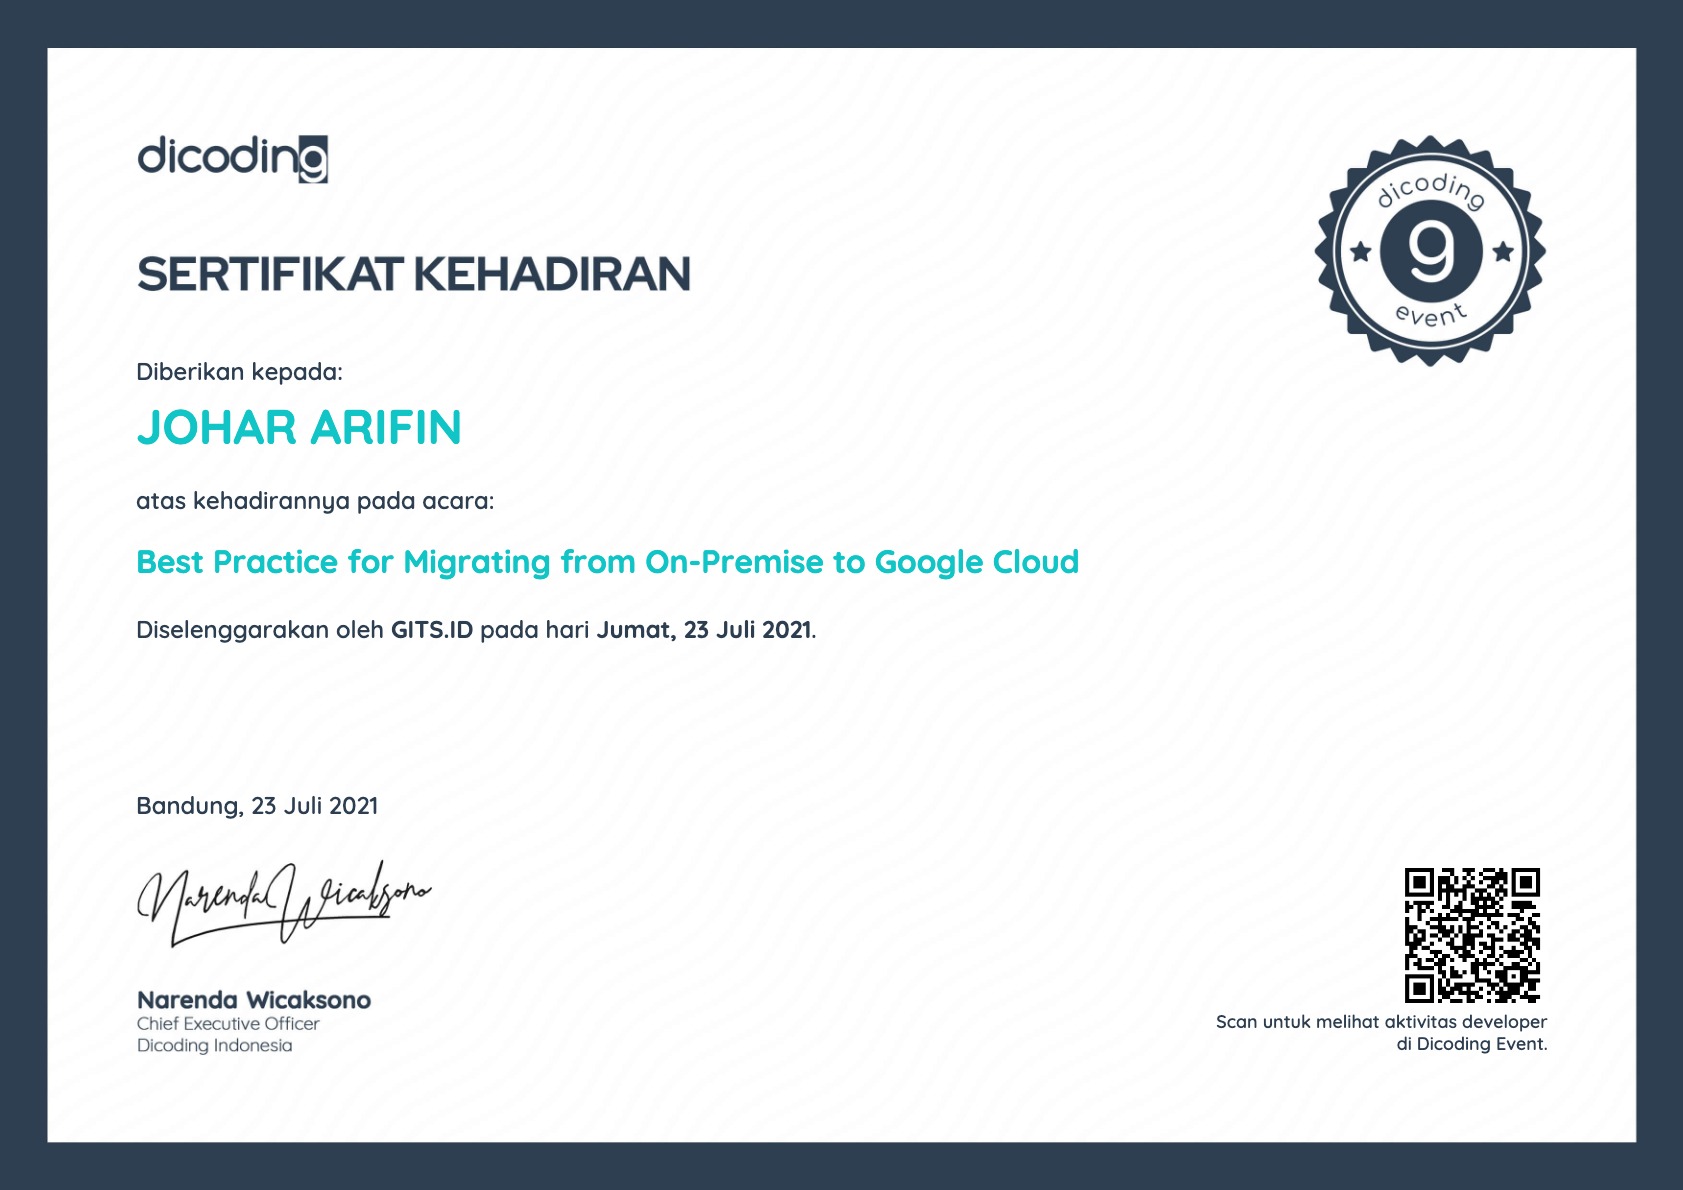This screenshot has height=1190, width=1683.
Task: Click the line 'atas kehadirannya pada acara:'
Action: coord(315,501)
